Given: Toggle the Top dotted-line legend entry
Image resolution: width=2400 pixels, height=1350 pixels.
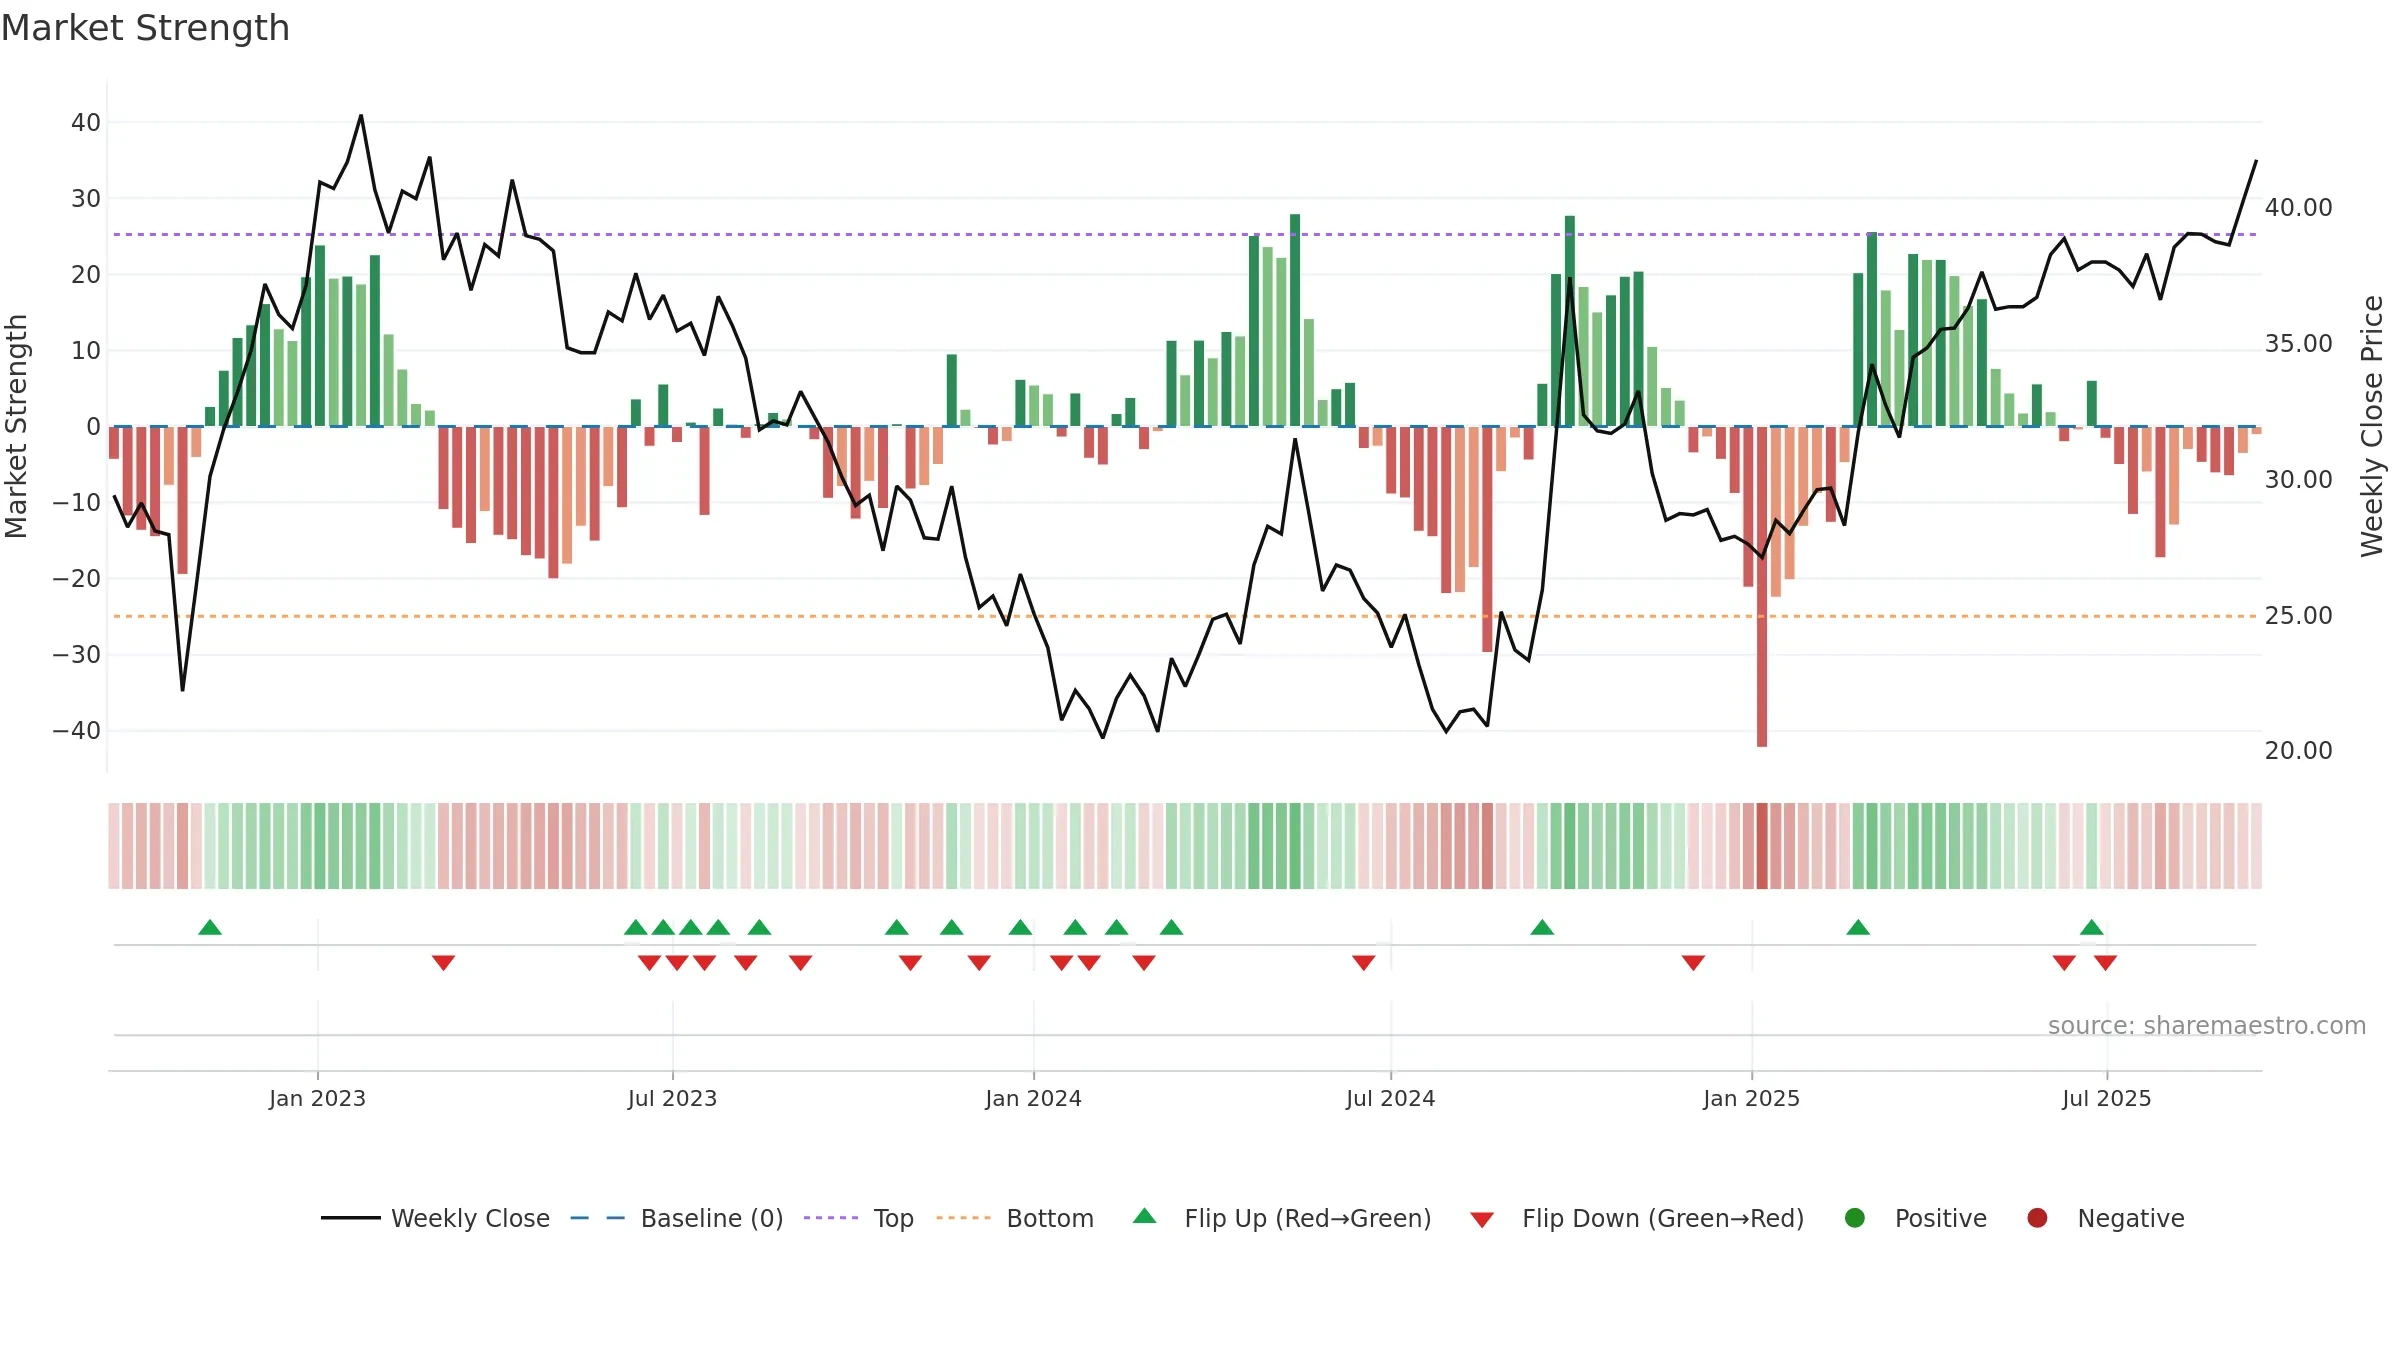Looking at the screenshot, I should (x=858, y=1218).
